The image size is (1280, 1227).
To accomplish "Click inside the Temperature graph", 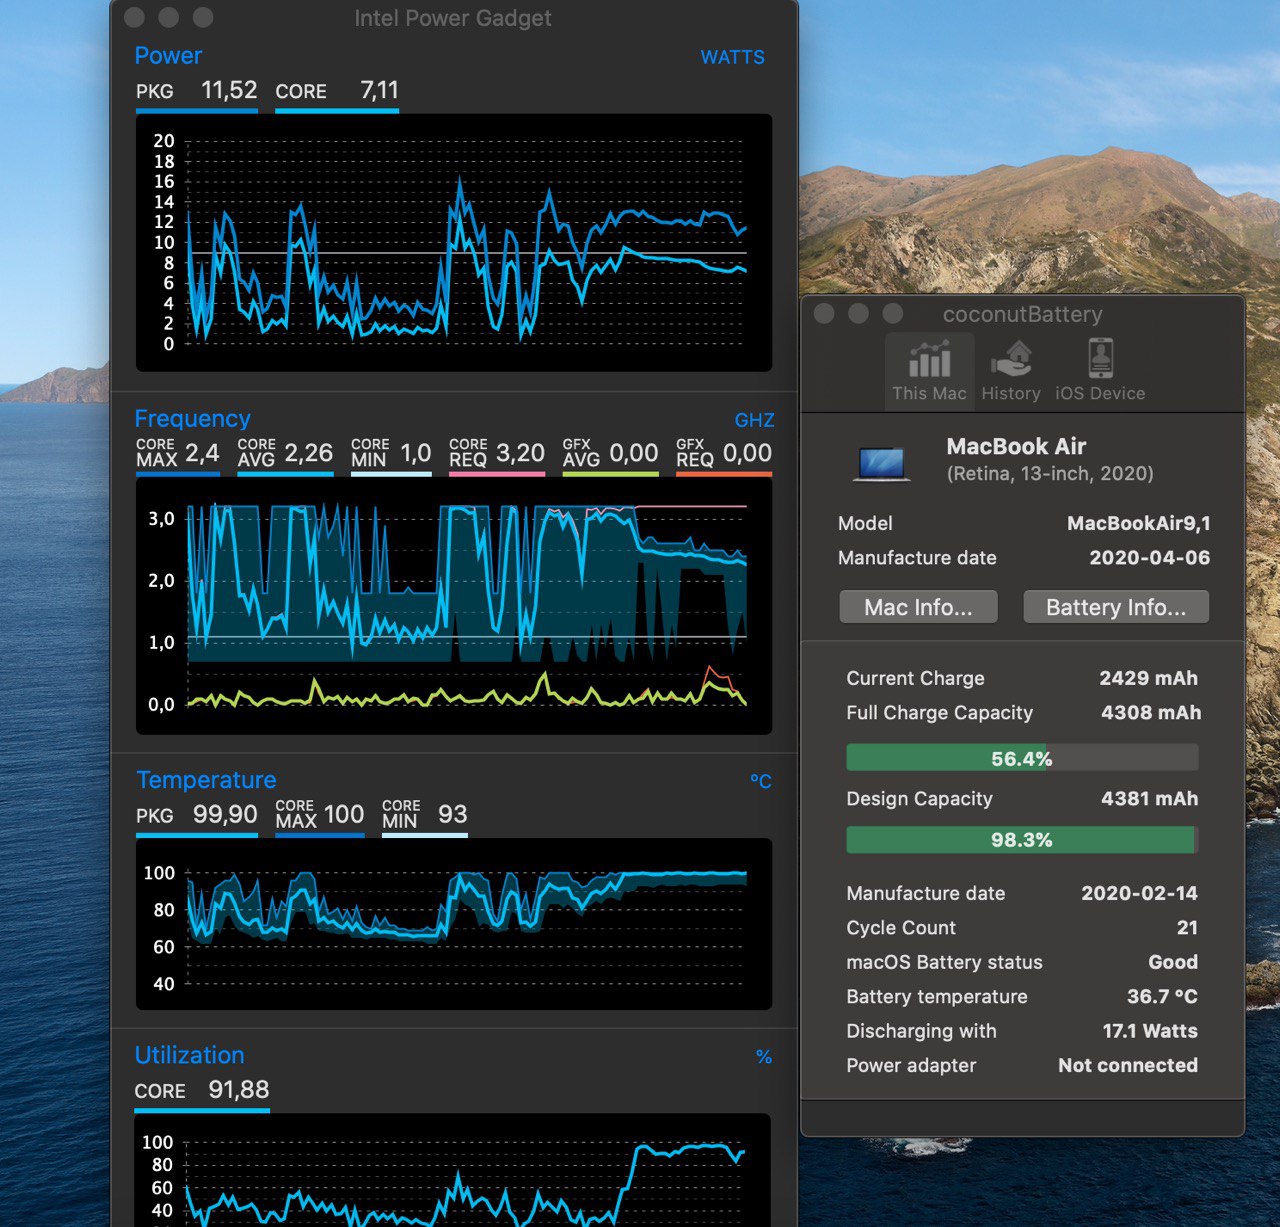I will [x=454, y=924].
